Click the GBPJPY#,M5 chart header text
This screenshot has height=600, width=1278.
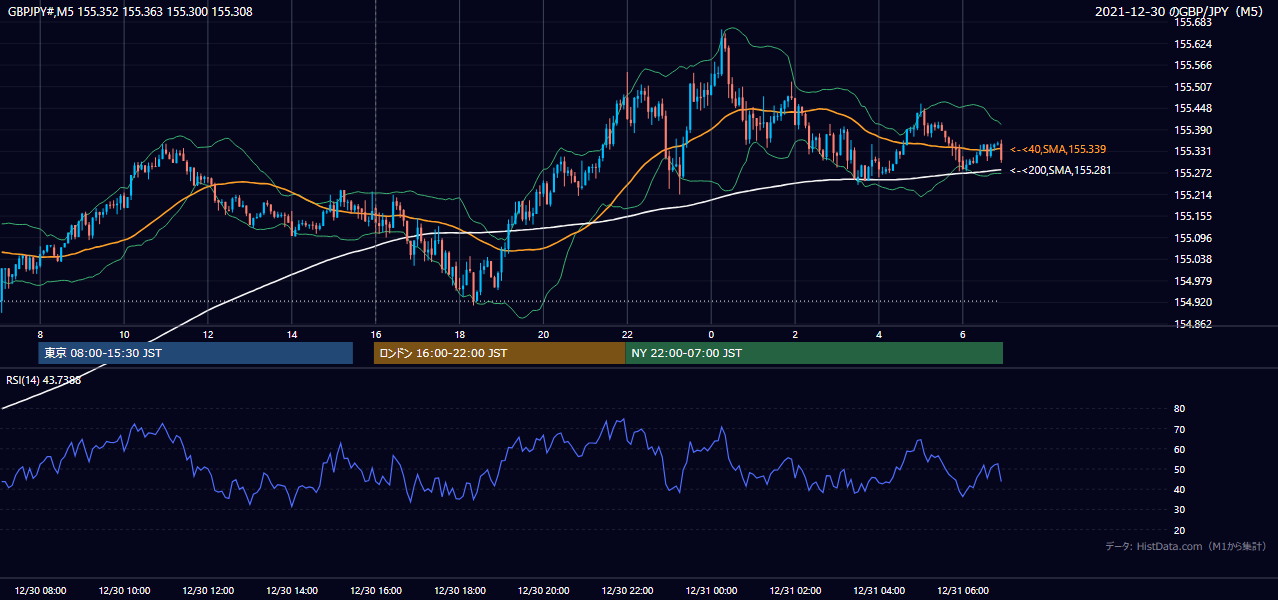coord(131,11)
